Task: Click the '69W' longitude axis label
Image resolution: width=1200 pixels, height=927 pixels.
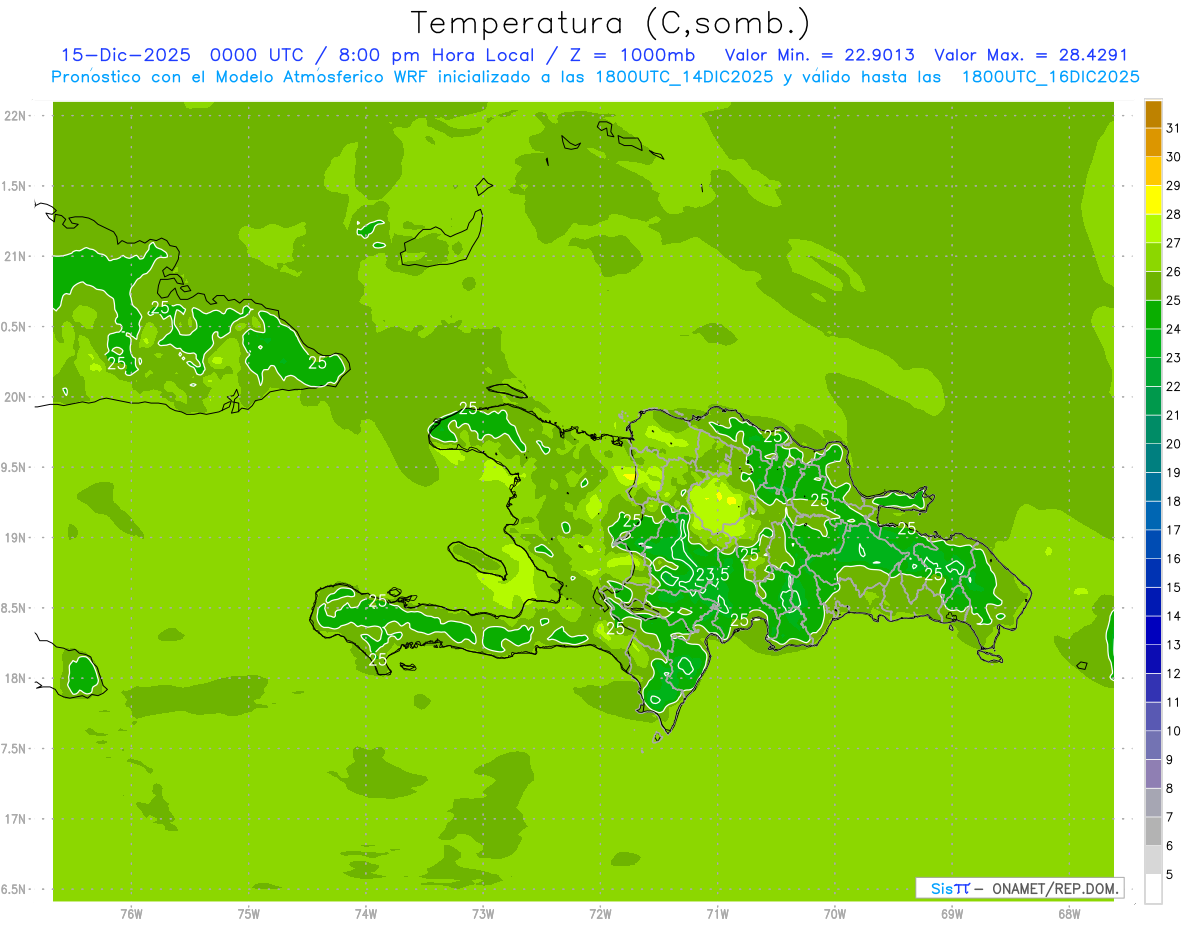Action: pos(952,913)
